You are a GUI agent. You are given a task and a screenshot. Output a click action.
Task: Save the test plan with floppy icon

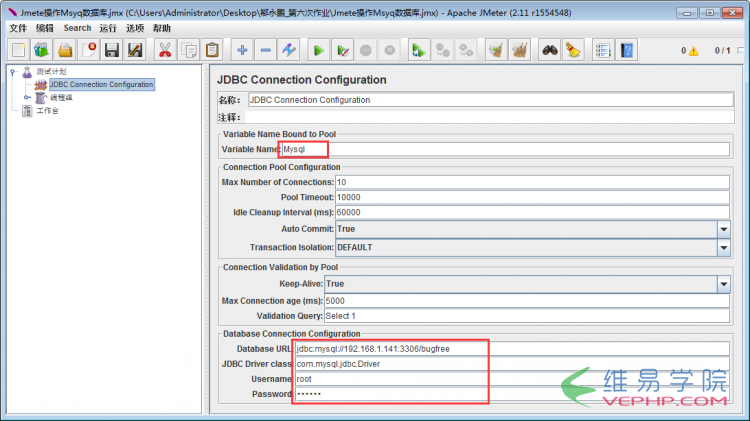[x=112, y=50]
